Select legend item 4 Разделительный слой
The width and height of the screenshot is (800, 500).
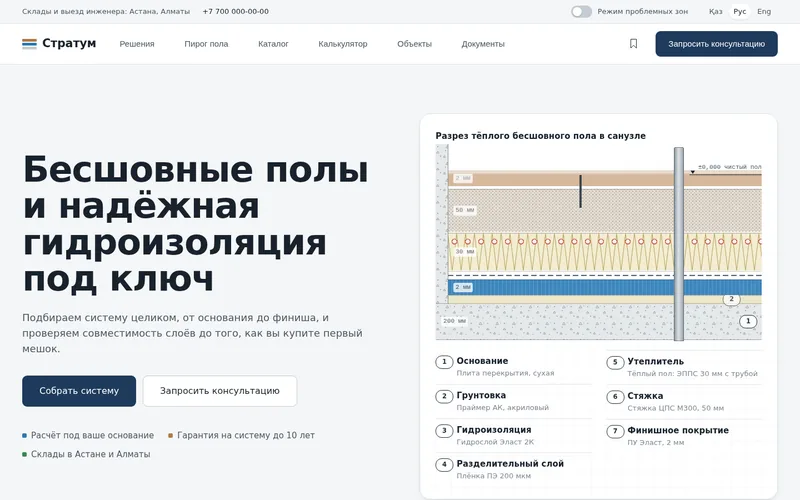point(513,469)
